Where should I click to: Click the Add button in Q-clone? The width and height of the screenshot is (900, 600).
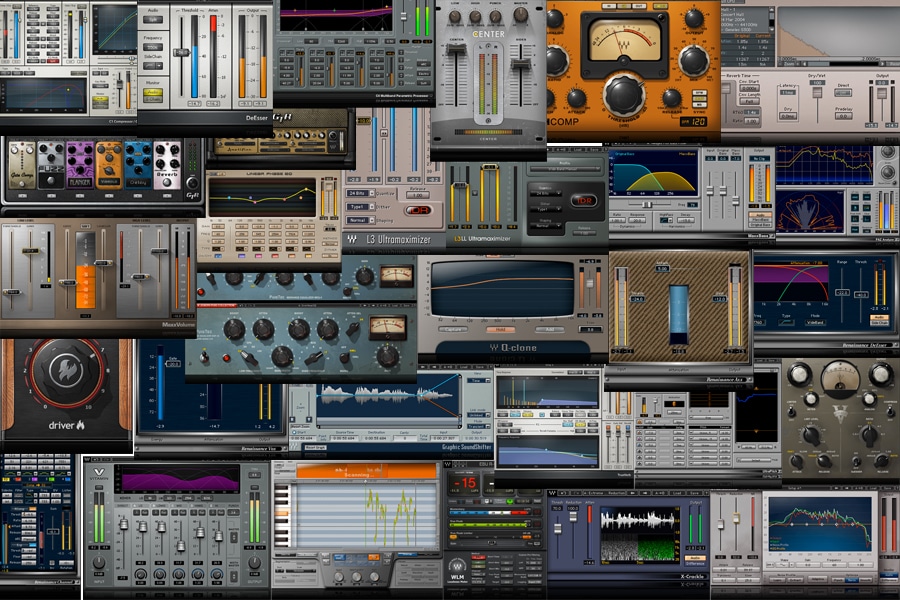pyautogui.click(x=549, y=330)
